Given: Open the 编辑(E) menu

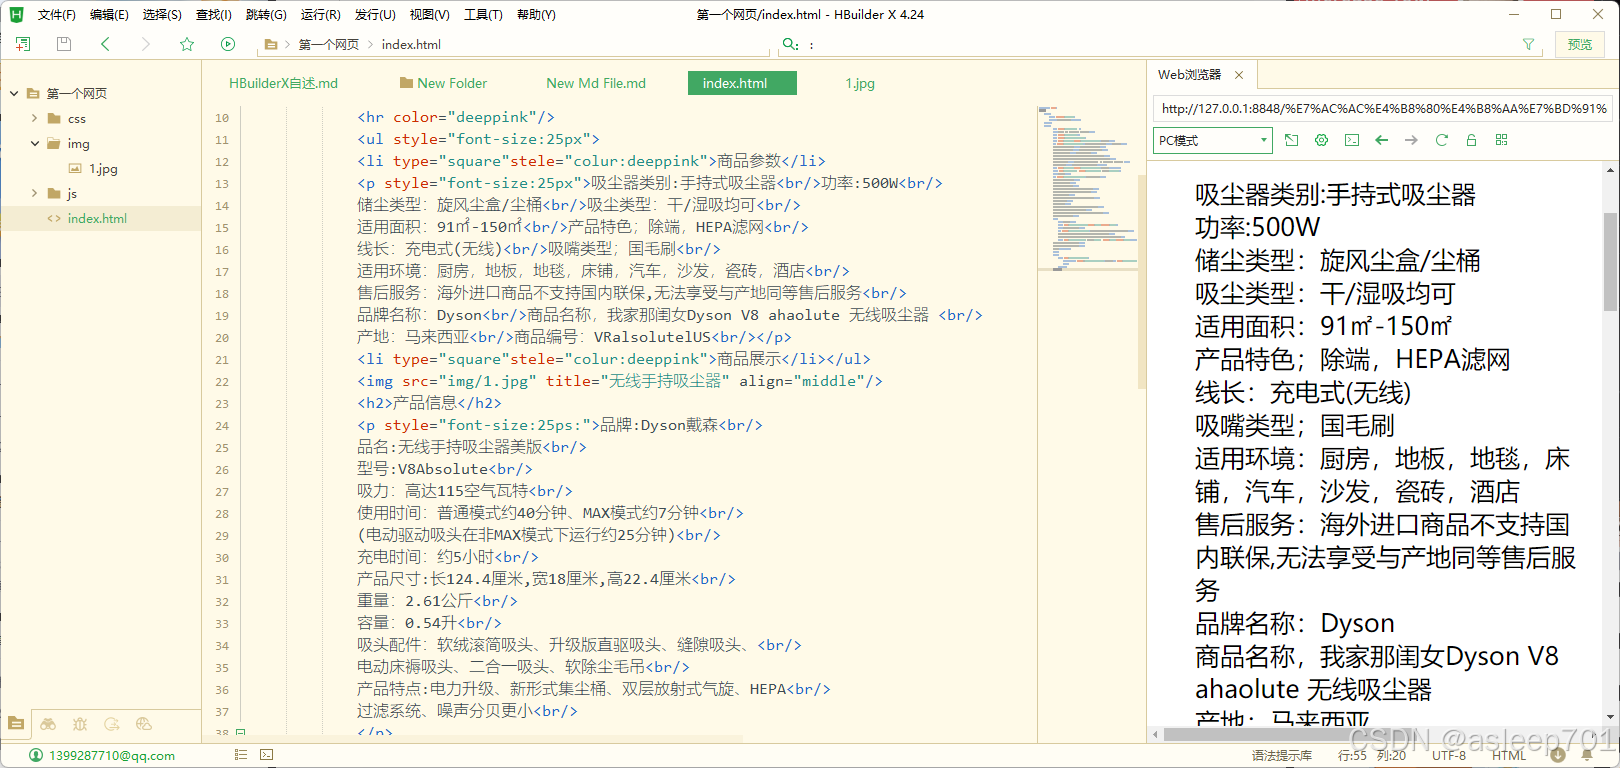Looking at the screenshot, I should [109, 14].
